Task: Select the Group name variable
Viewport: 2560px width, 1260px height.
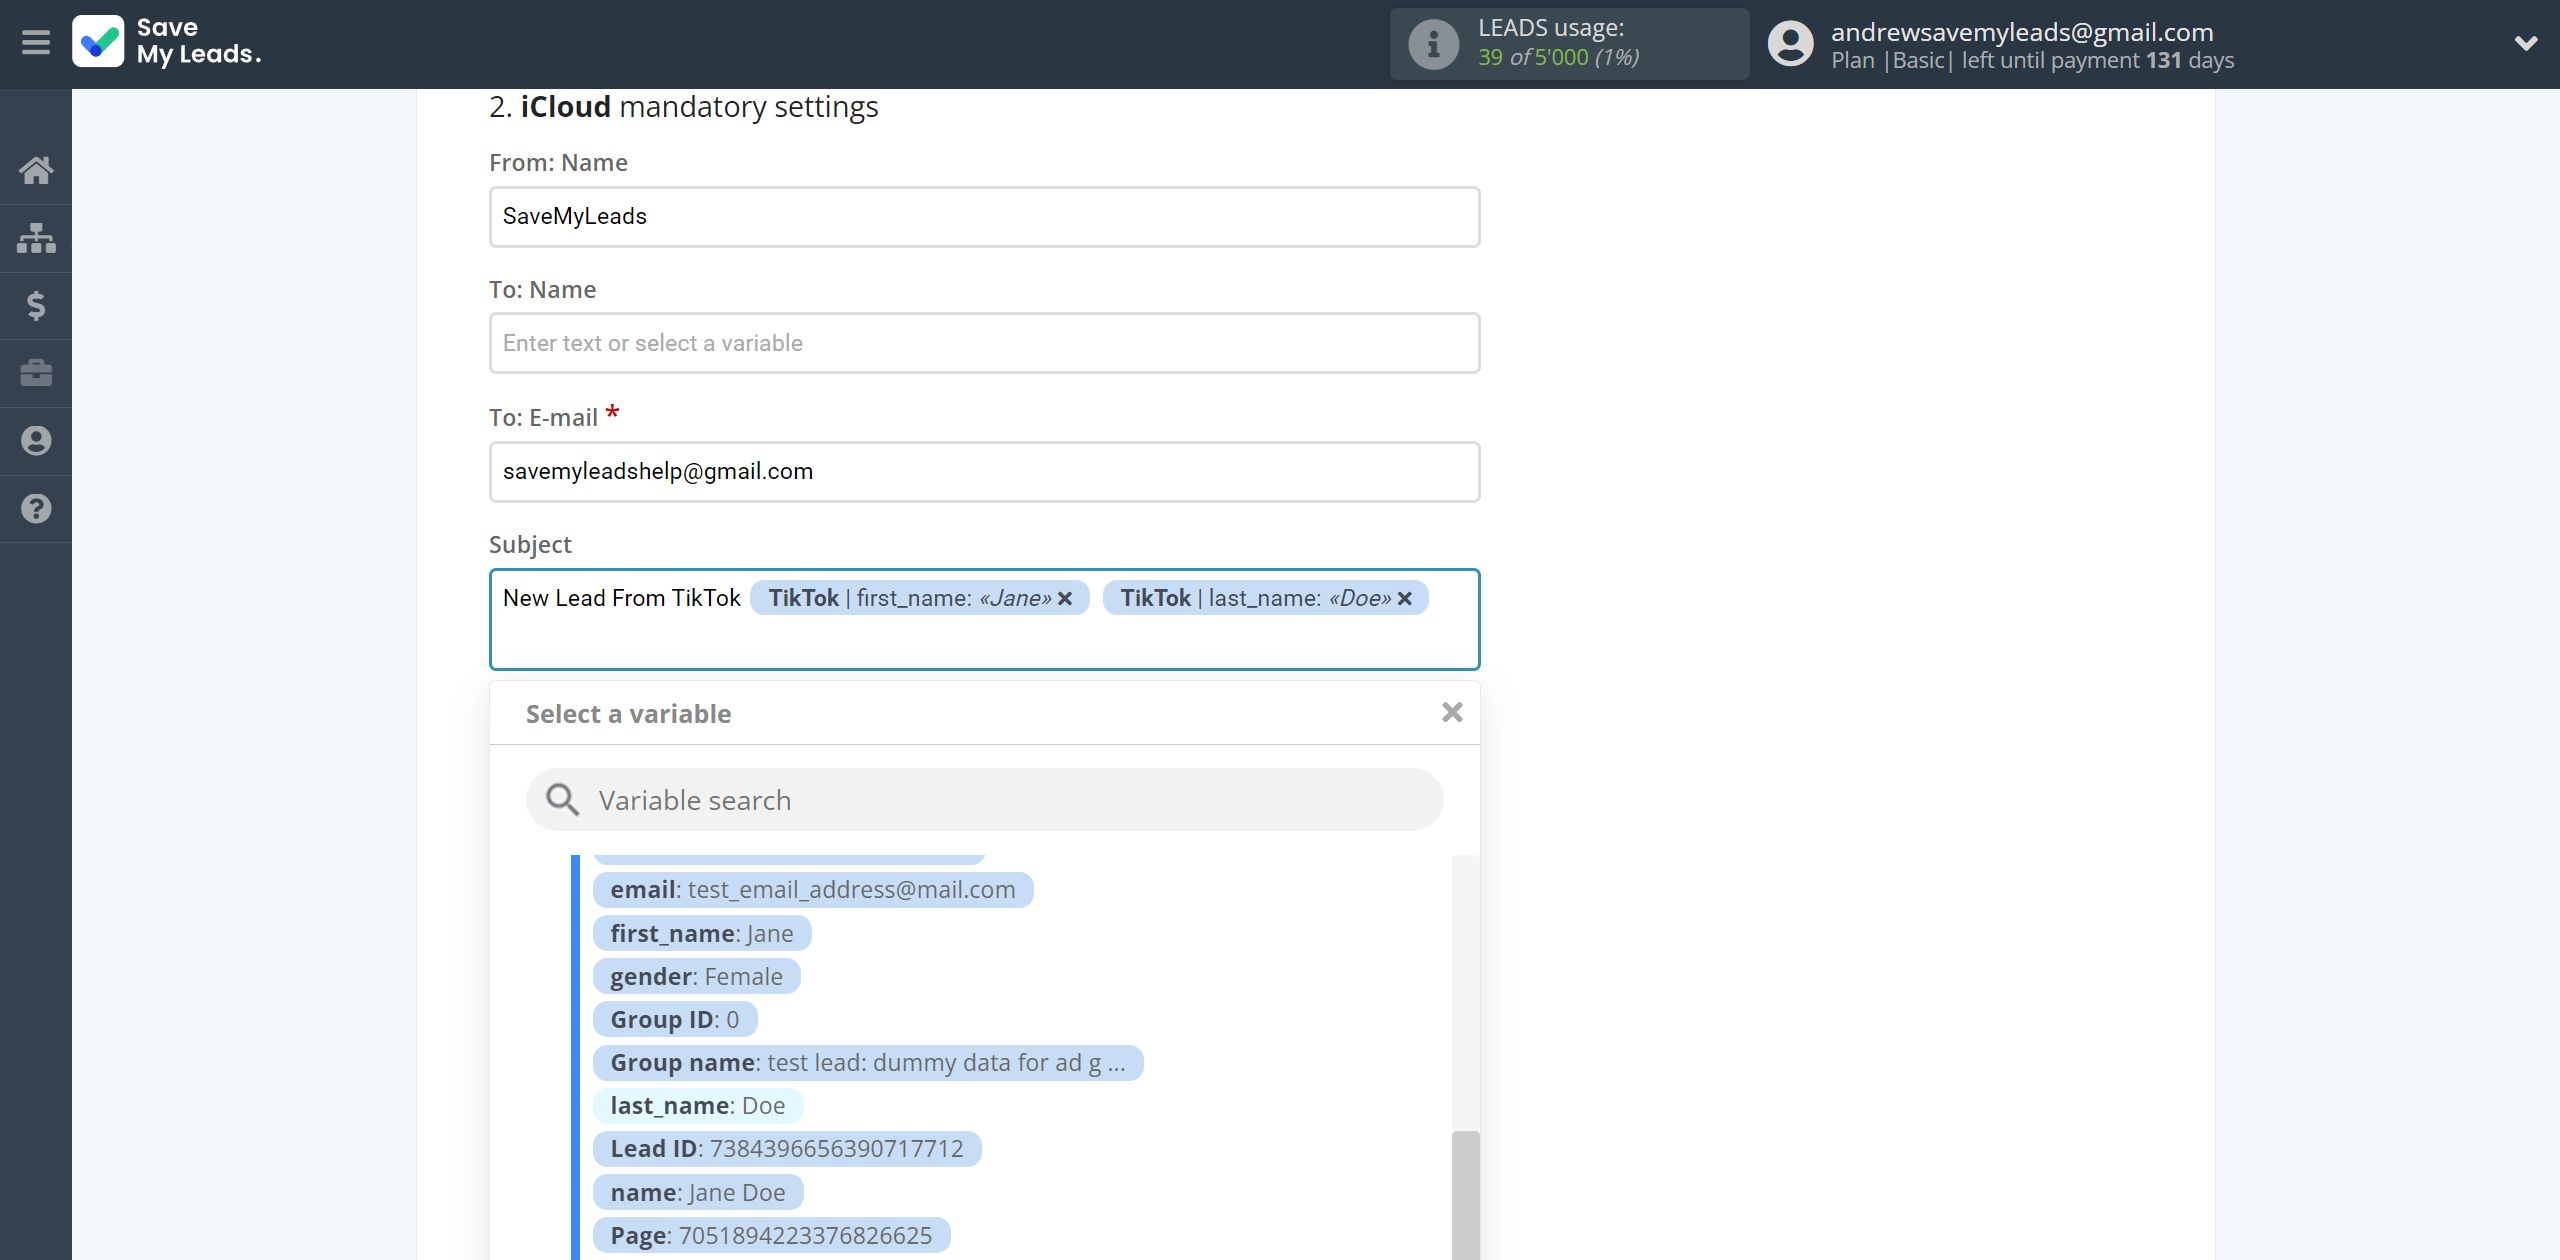Action: pyautogui.click(x=868, y=1062)
